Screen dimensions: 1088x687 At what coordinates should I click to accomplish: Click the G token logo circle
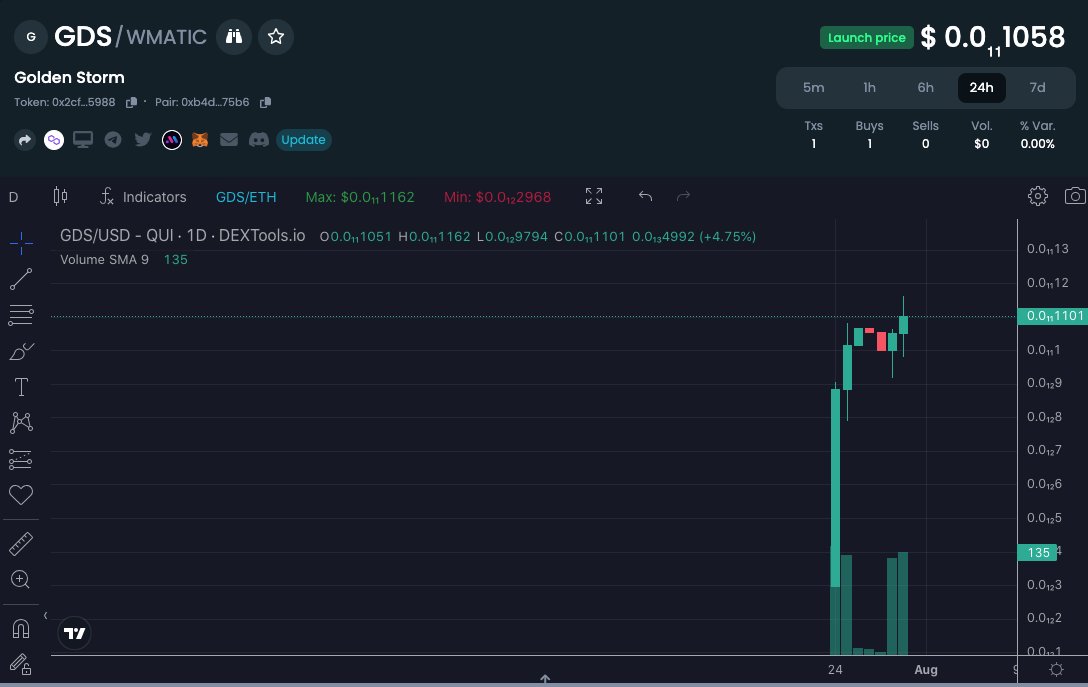(31, 37)
